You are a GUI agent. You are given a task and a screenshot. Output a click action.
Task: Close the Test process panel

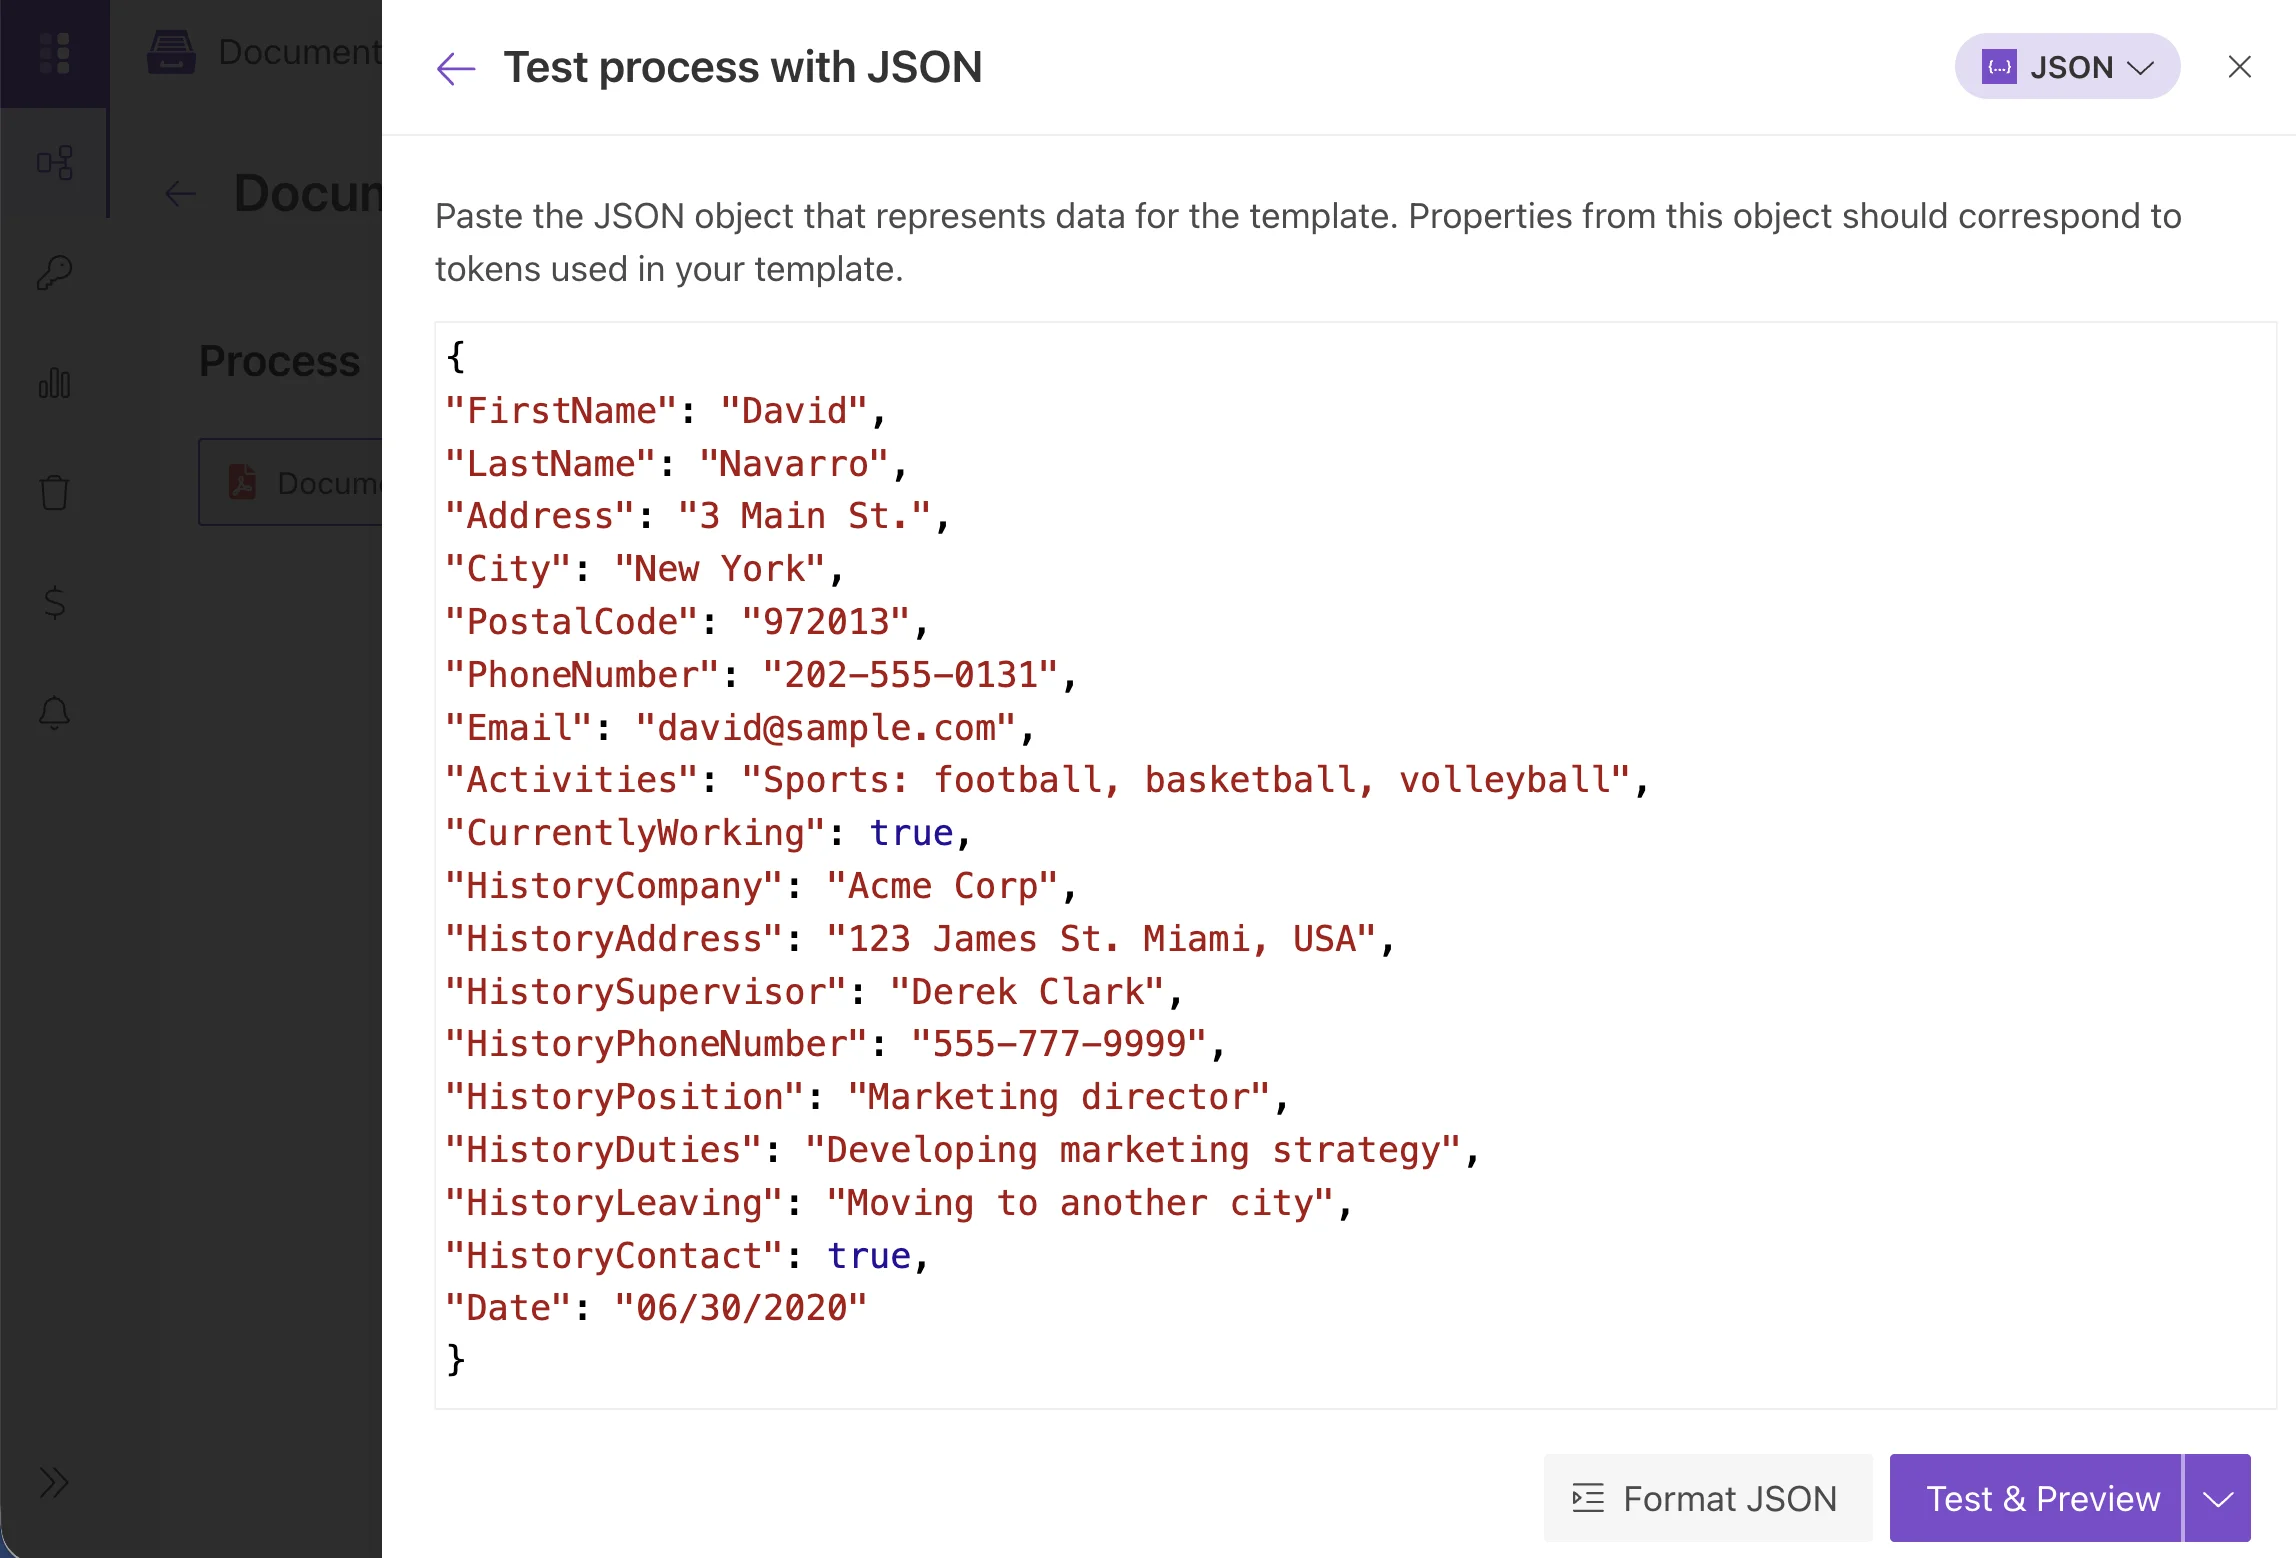2240,67
